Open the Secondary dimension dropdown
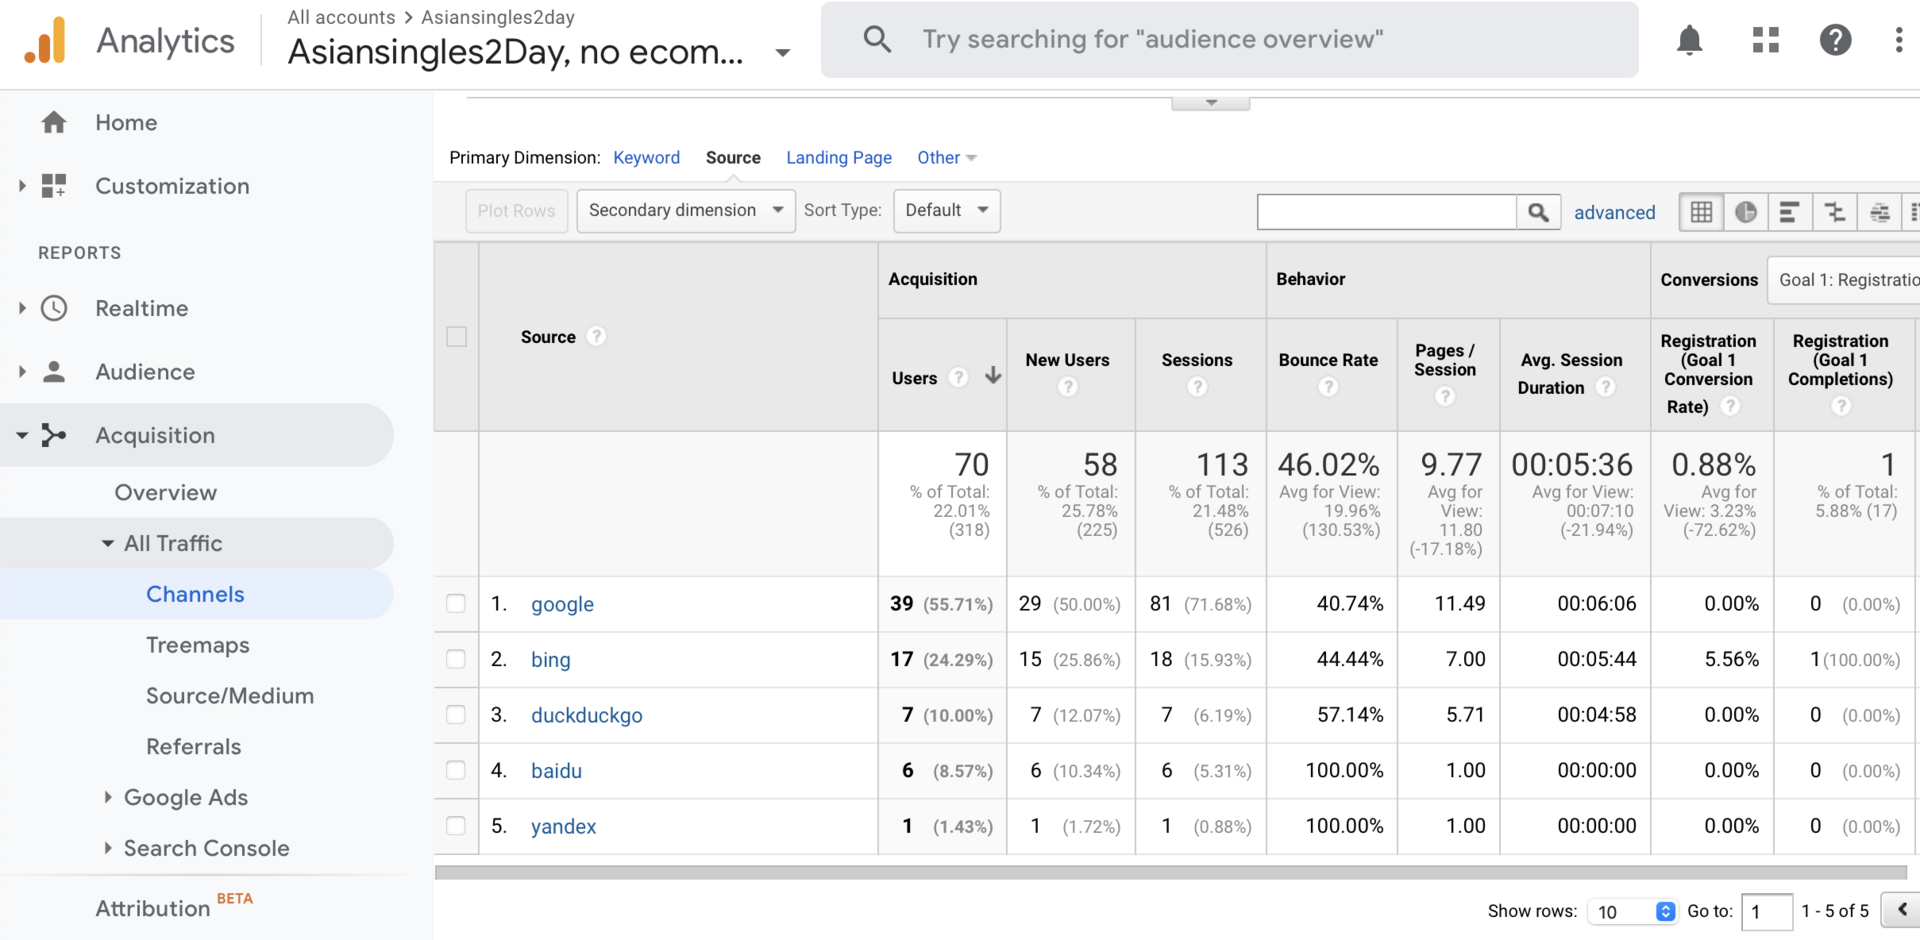The height and width of the screenshot is (940, 1920). point(686,211)
